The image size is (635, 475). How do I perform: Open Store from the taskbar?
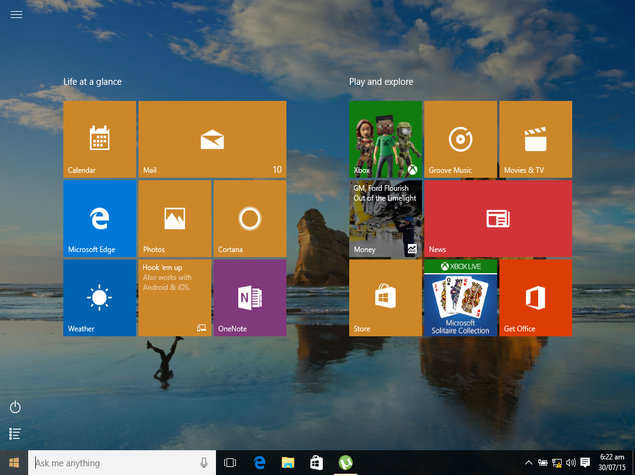316,462
